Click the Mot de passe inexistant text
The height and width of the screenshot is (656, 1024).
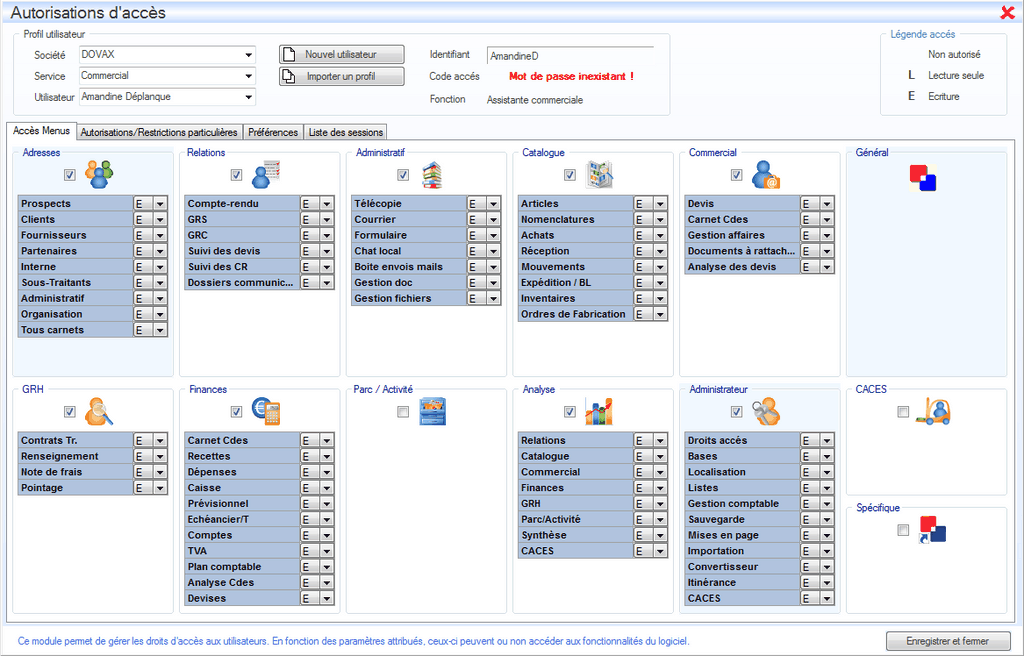(571, 76)
